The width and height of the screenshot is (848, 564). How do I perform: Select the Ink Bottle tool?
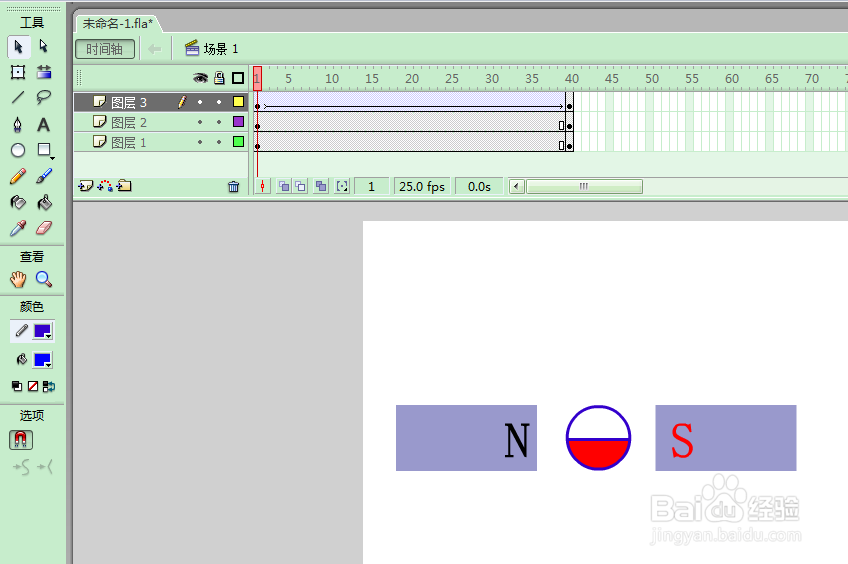[x=18, y=203]
